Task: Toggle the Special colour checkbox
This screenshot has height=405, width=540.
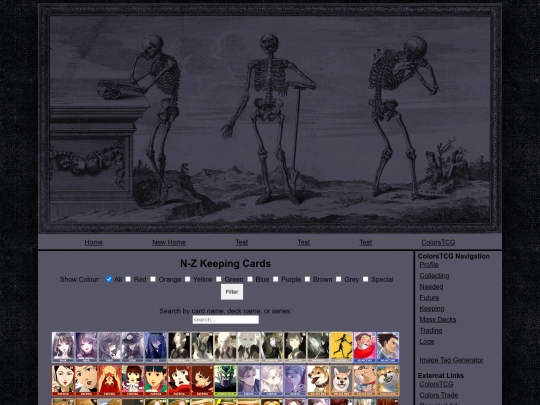Action: click(365, 279)
